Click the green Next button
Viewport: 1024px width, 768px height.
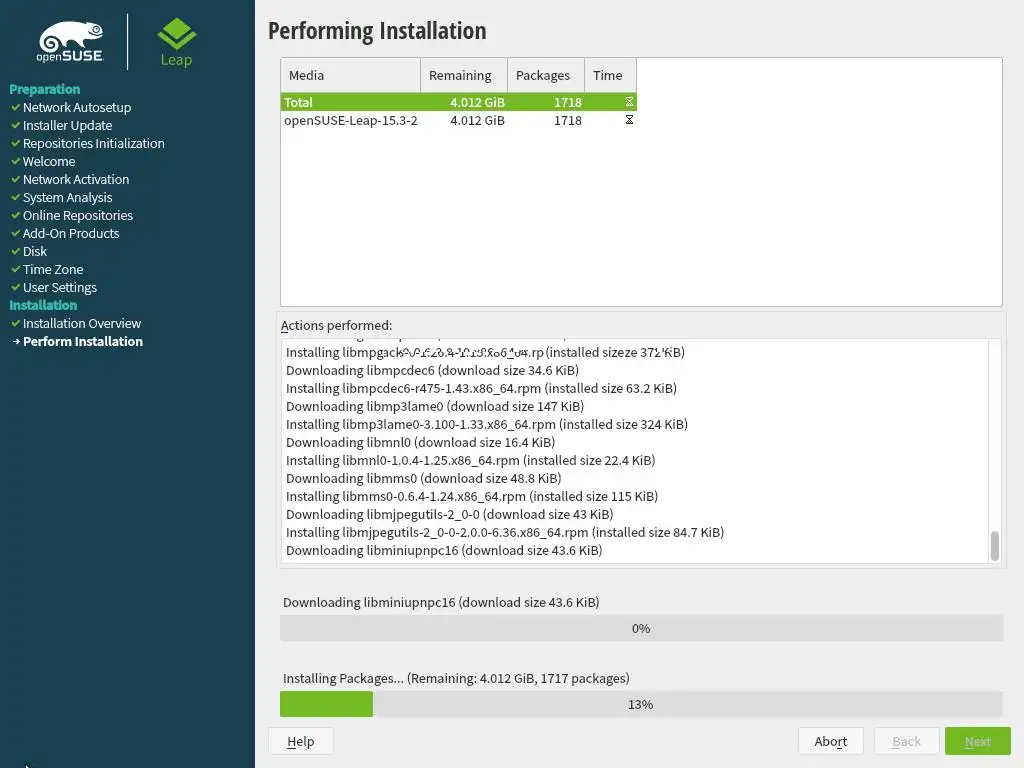(978, 741)
